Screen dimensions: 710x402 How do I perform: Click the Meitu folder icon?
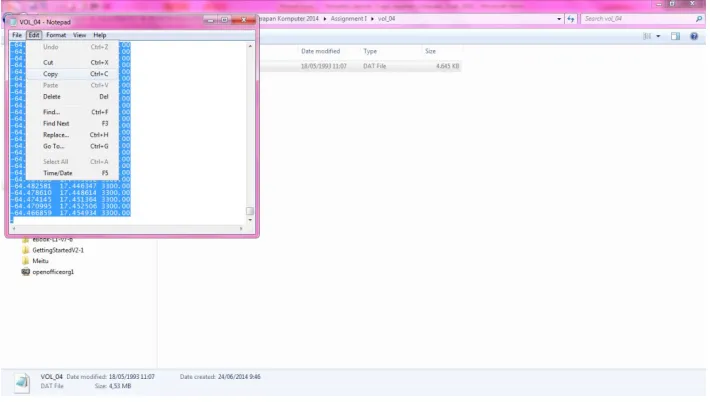(26, 261)
